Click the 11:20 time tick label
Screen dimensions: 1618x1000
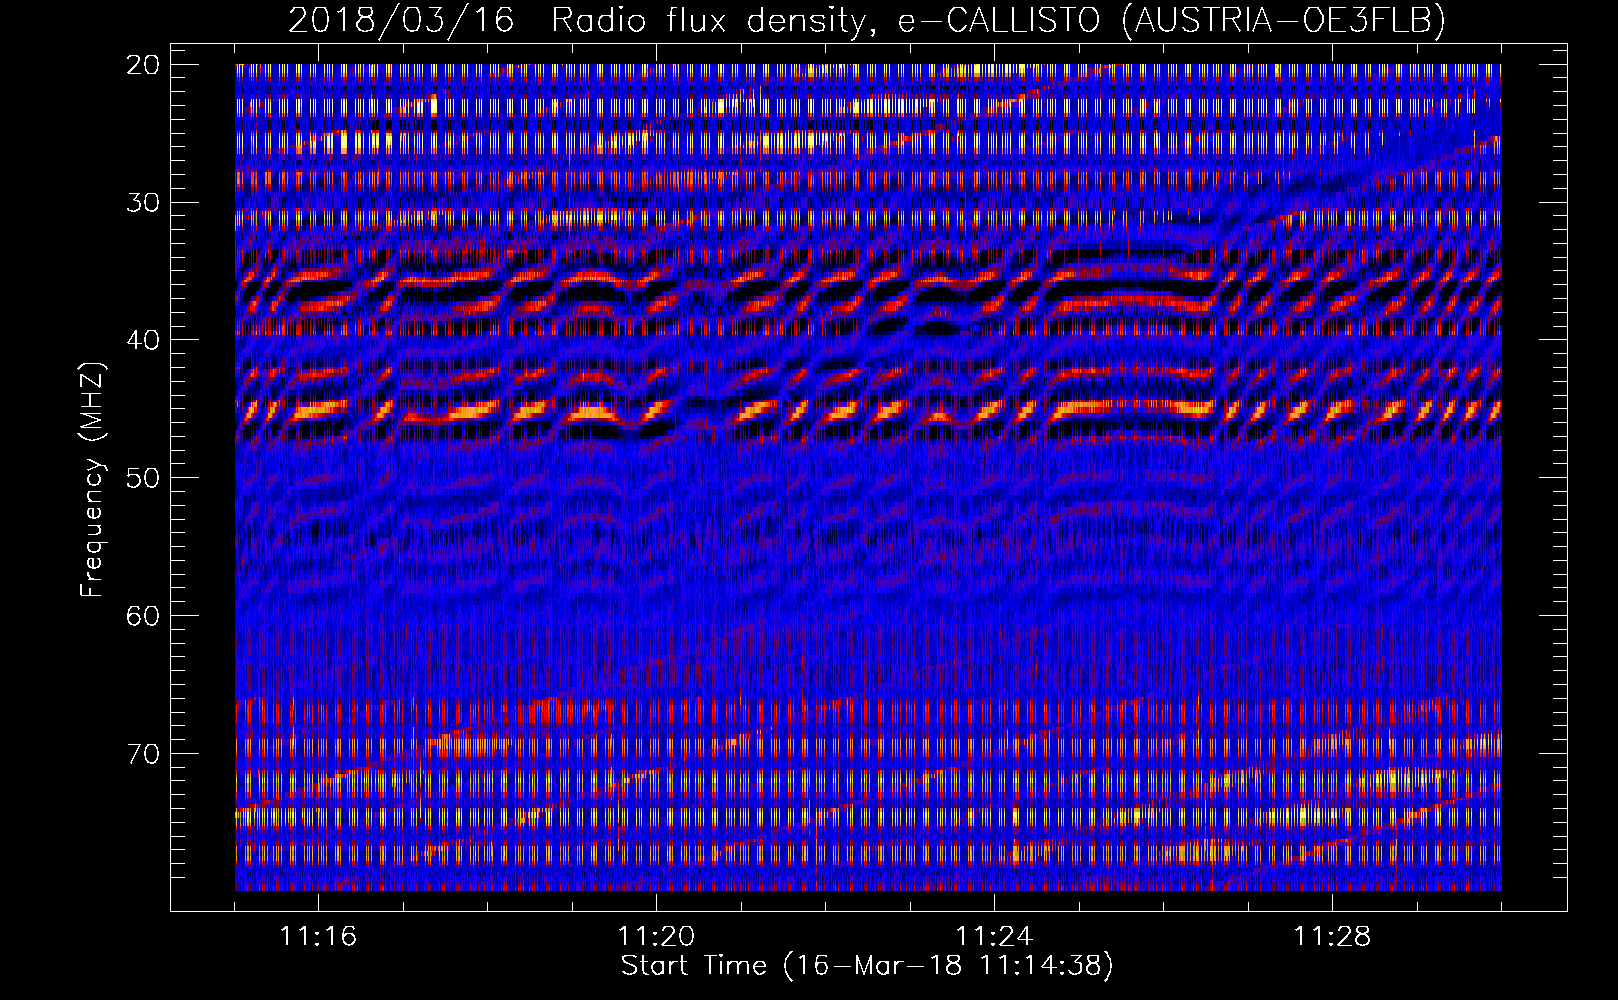(656, 936)
